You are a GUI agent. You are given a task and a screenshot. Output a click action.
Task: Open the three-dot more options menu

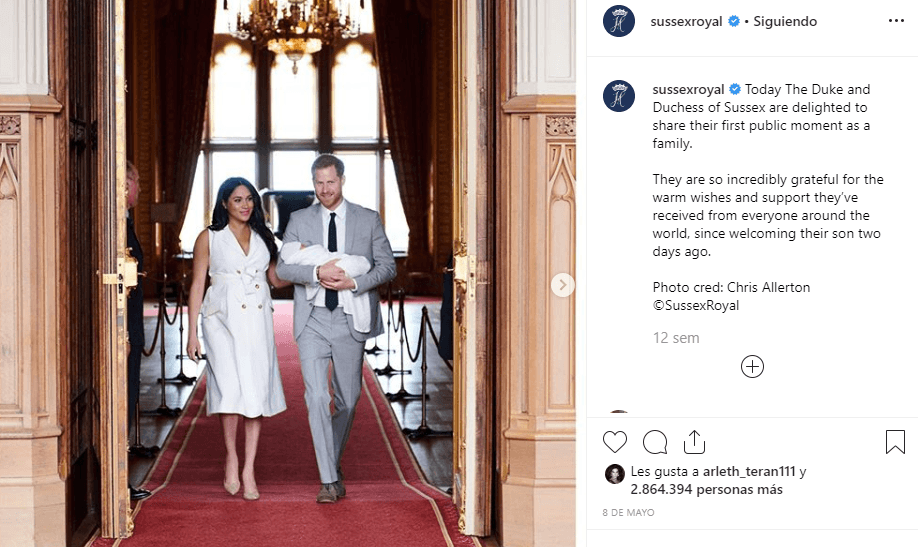pos(896,21)
